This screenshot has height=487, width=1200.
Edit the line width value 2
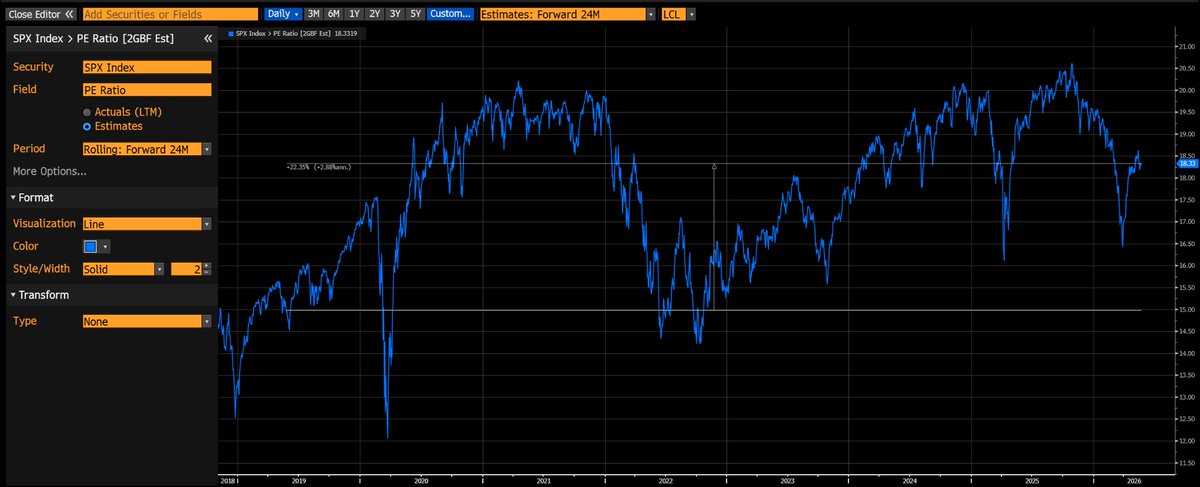[185, 269]
